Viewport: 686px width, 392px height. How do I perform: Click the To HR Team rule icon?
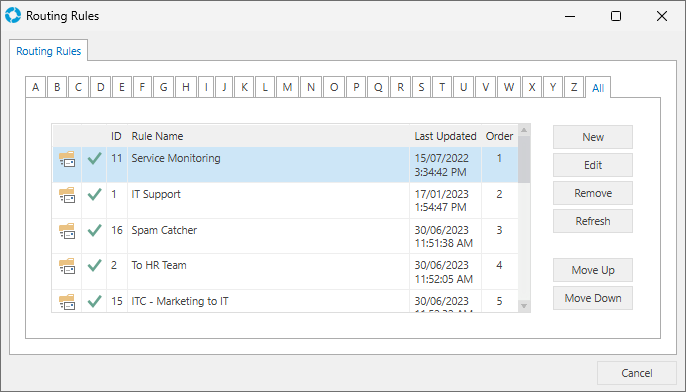[67, 266]
